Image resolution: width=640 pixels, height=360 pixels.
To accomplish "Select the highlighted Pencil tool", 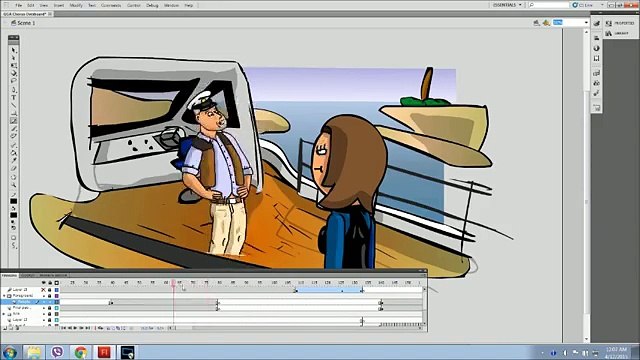I will pos(13,121).
